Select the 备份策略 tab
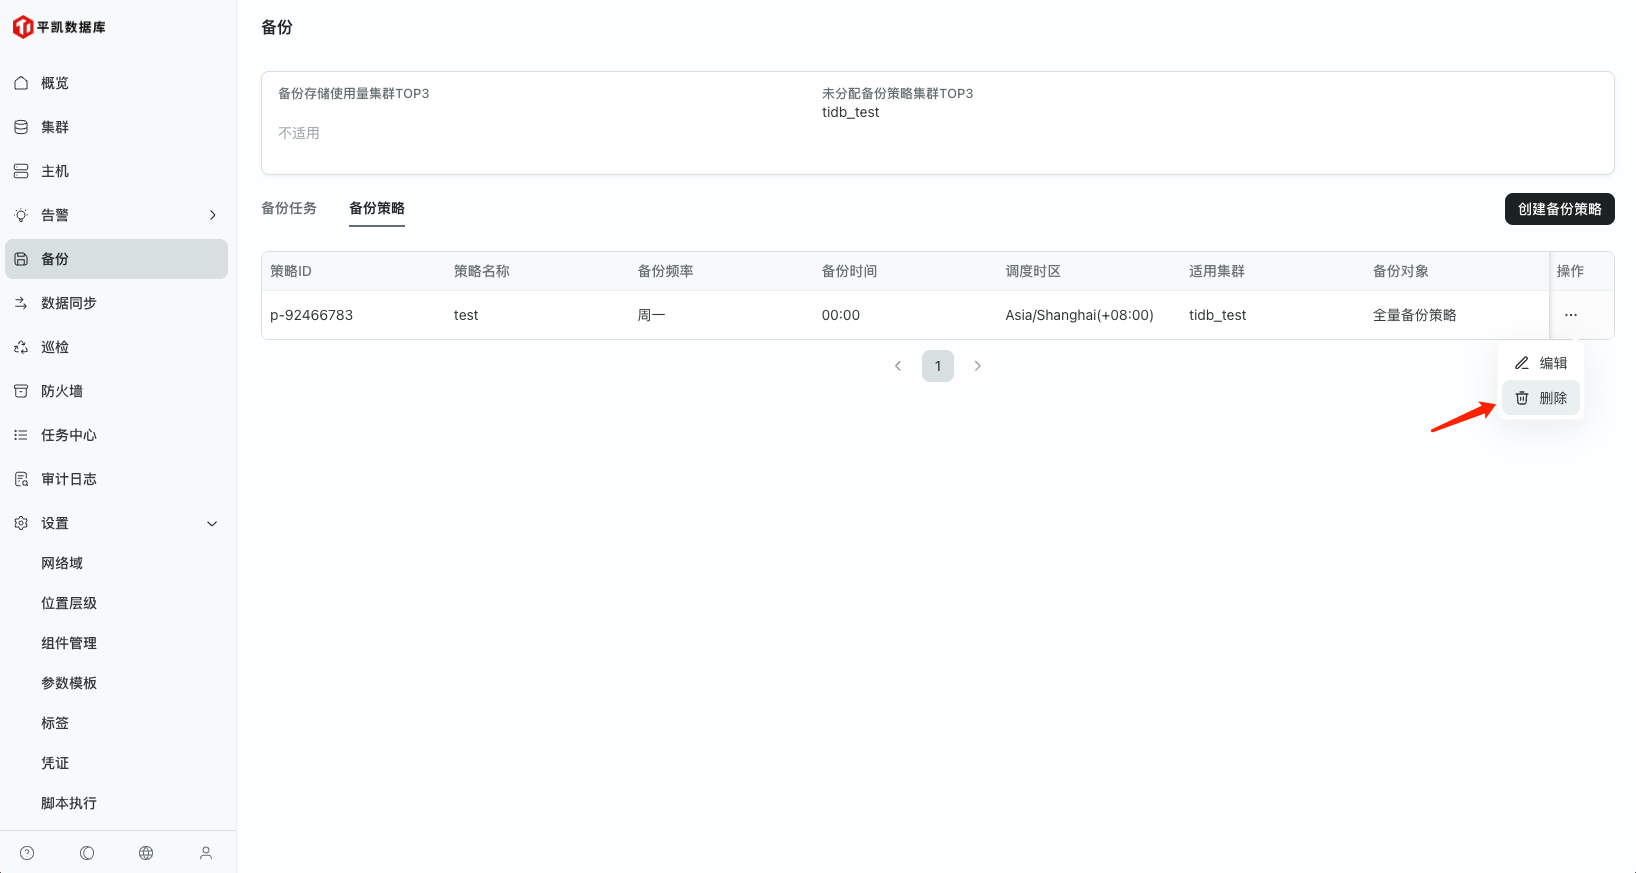The width and height of the screenshot is (1636, 873). click(x=377, y=208)
